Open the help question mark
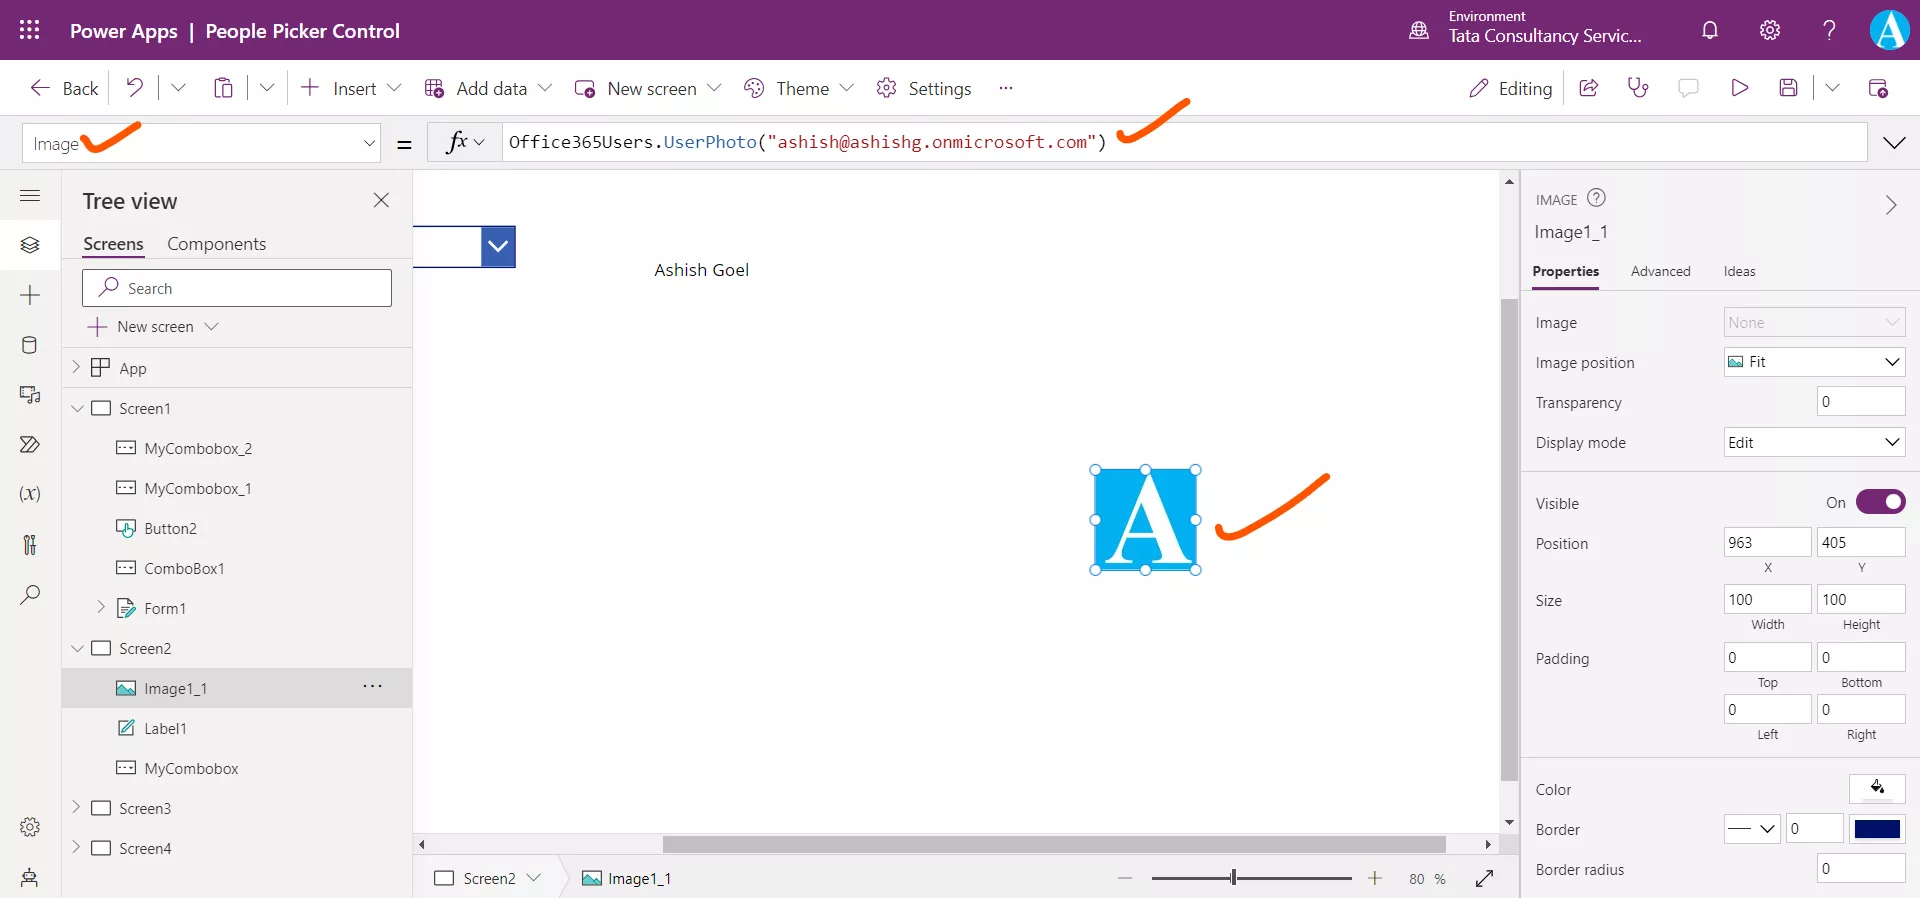The width and height of the screenshot is (1920, 898). (x=1829, y=30)
